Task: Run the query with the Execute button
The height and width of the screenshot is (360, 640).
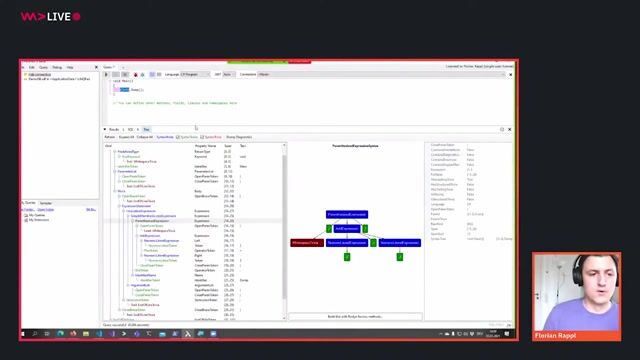Action: point(107,75)
